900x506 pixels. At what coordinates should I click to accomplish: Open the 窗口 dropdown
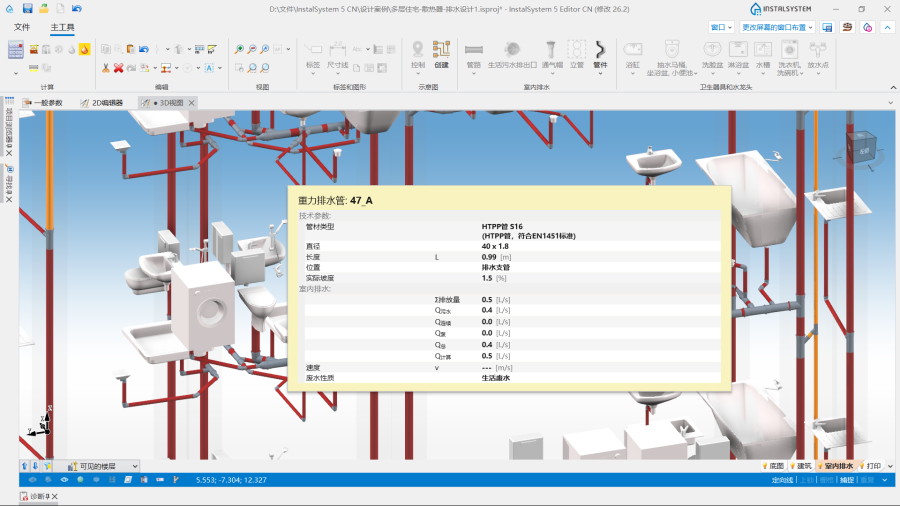[721, 27]
